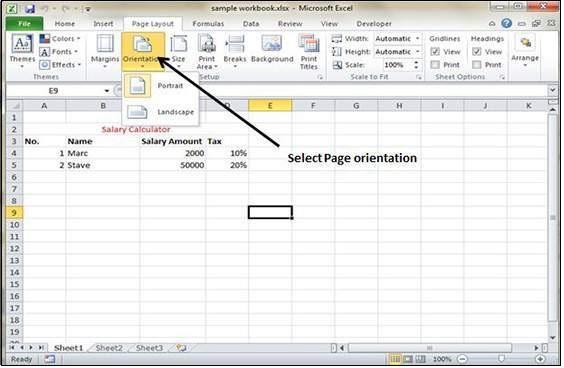Switch to Sheet2 tab
This screenshot has height=368, width=564.
coord(109,348)
